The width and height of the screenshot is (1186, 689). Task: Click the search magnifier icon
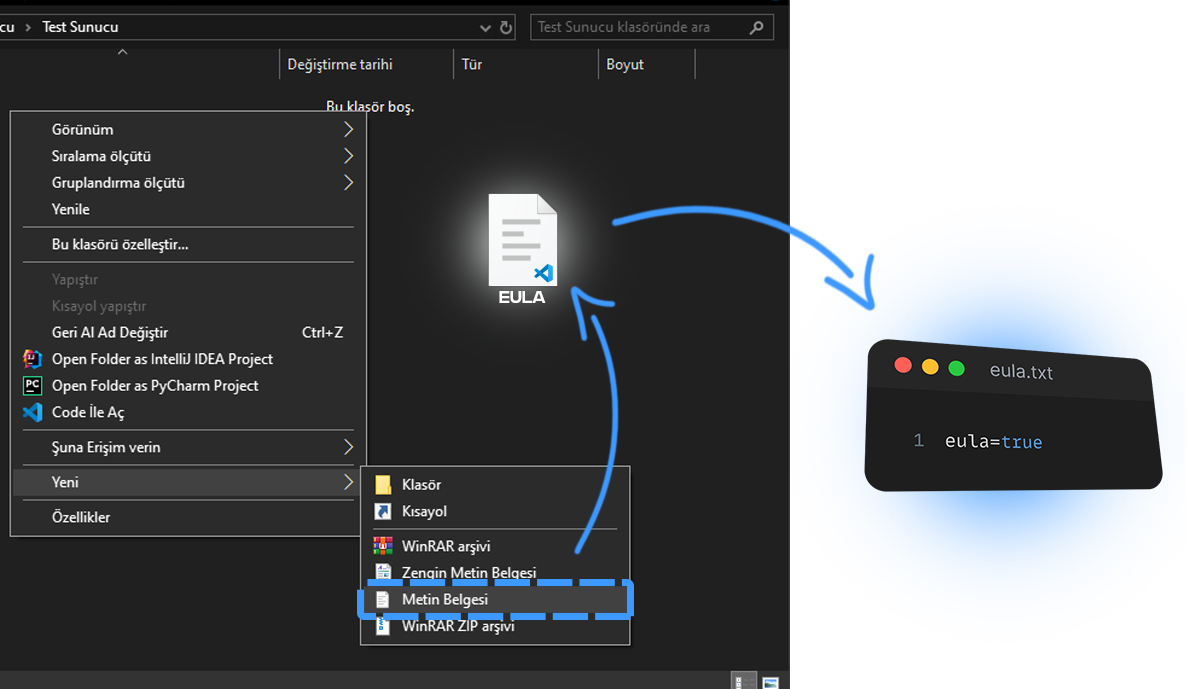click(756, 27)
